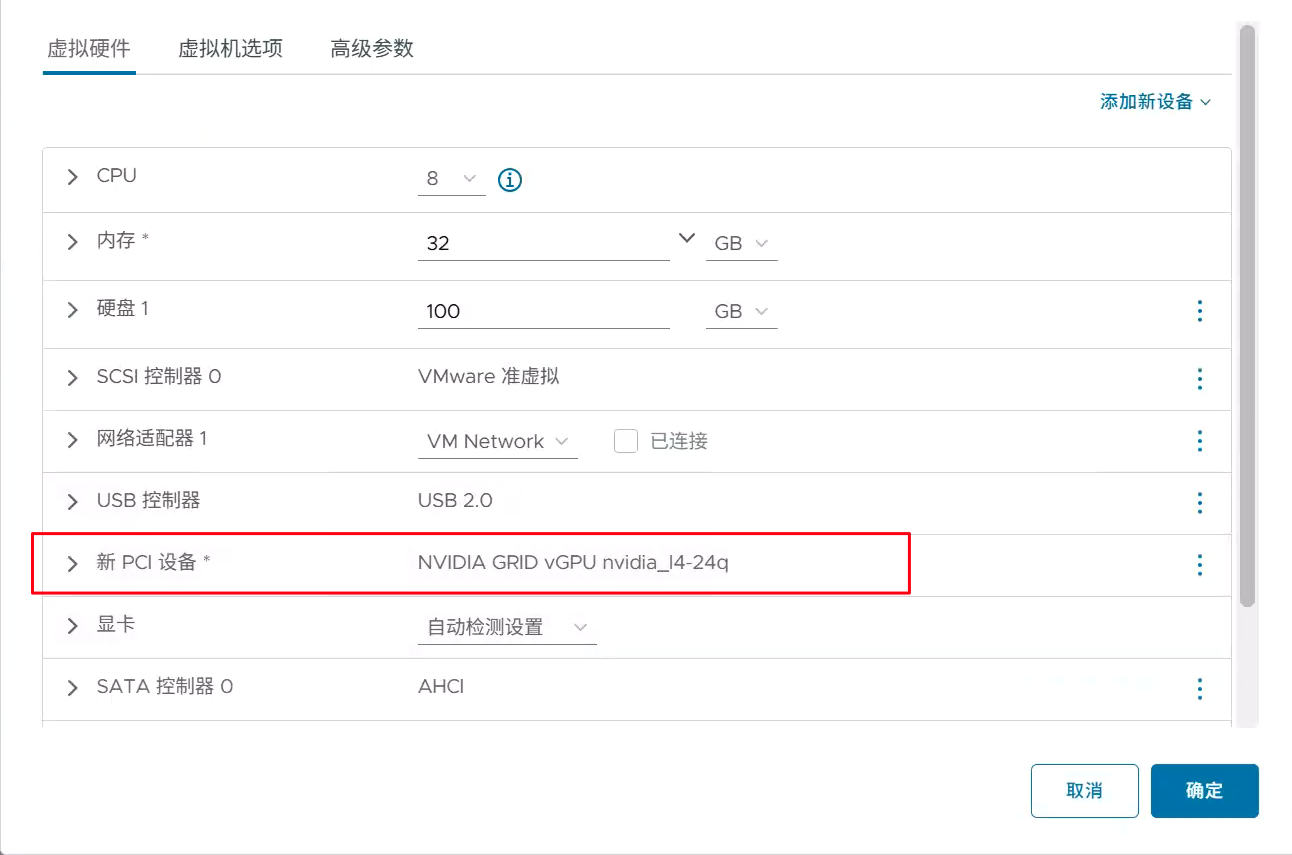The height and width of the screenshot is (855, 1292).
Task: Expand the 内存 settings row
Action: [x=72, y=242]
